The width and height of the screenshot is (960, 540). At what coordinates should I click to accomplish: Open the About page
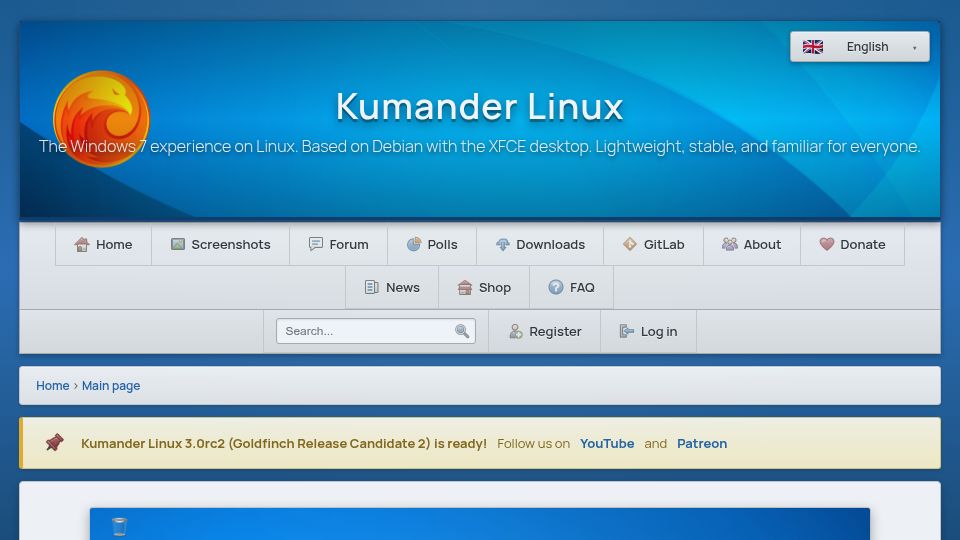(x=752, y=244)
